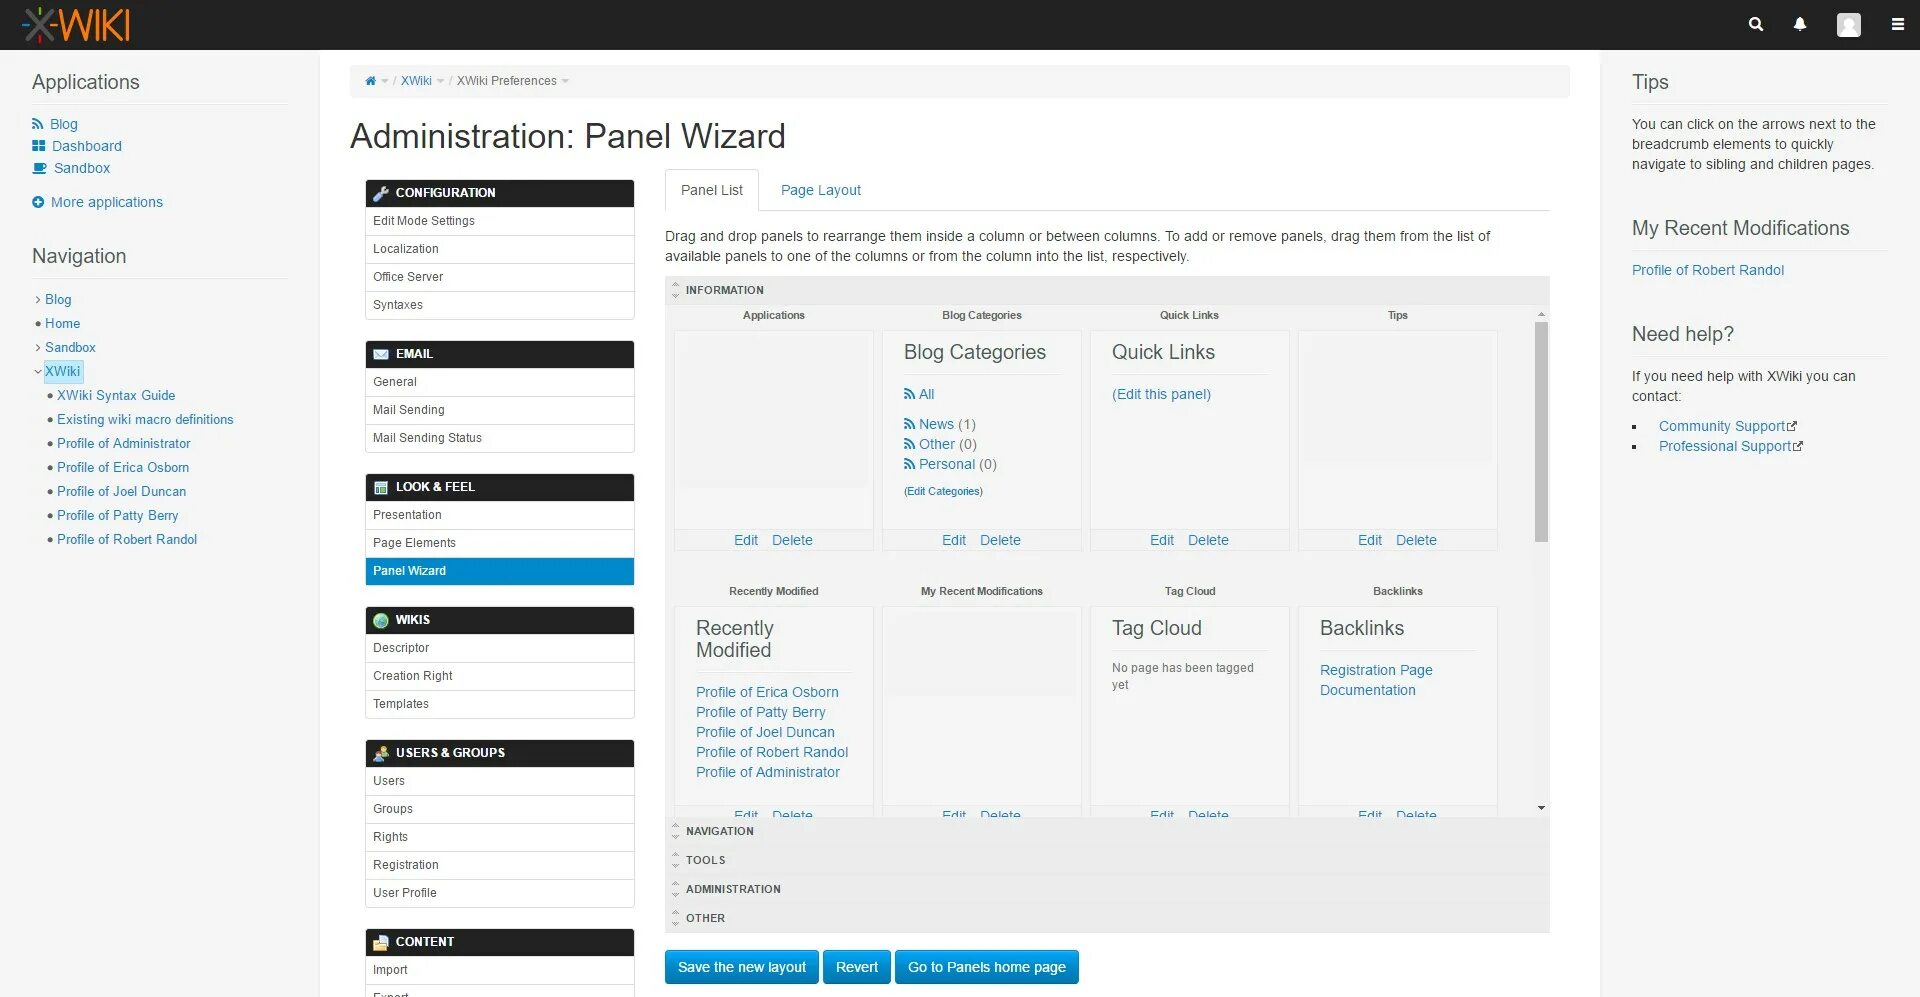The image size is (1920, 997).
Task: Select the Panel List tab
Action: click(710, 190)
